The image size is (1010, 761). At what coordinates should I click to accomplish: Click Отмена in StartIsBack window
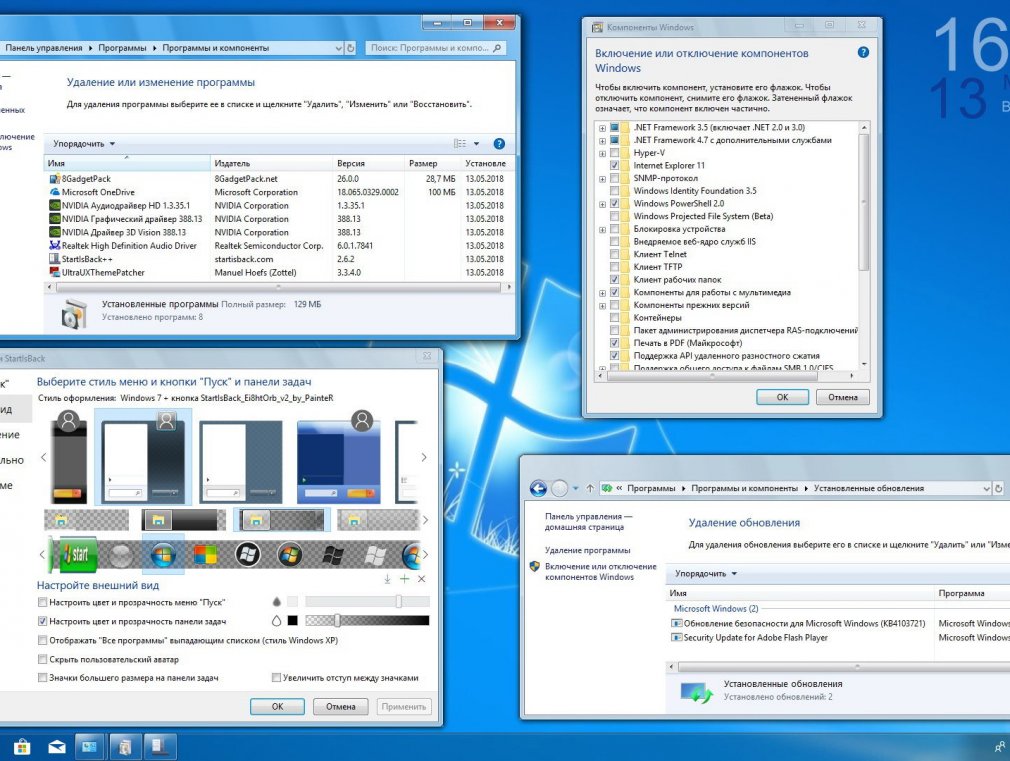tap(340, 706)
